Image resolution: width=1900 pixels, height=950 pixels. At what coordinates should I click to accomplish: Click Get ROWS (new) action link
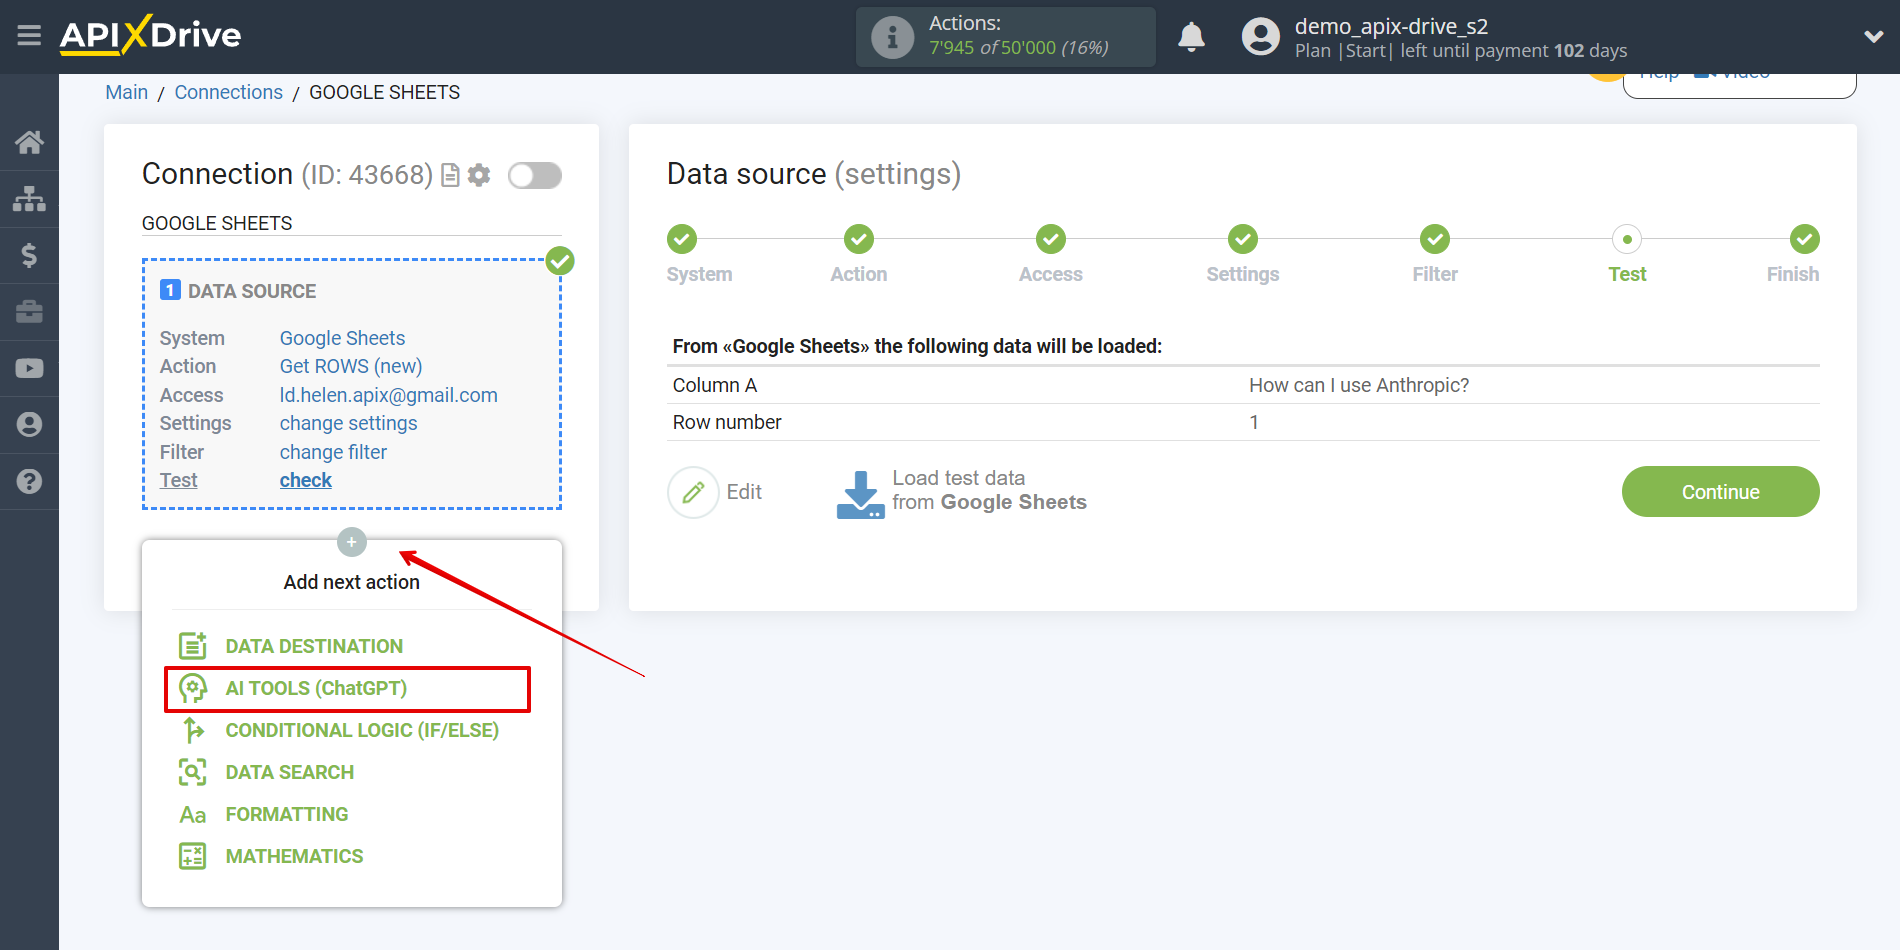[x=351, y=366]
